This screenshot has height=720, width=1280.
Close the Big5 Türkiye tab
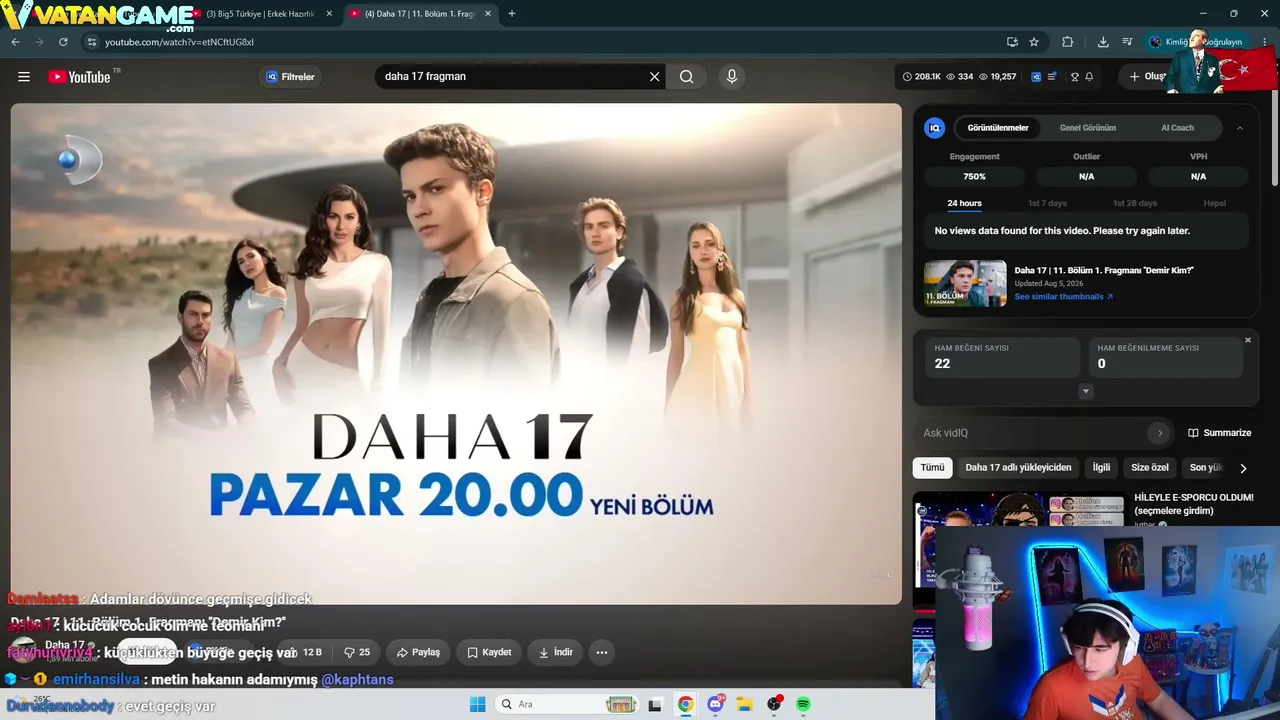pyautogui.click(x=329, y=14)
